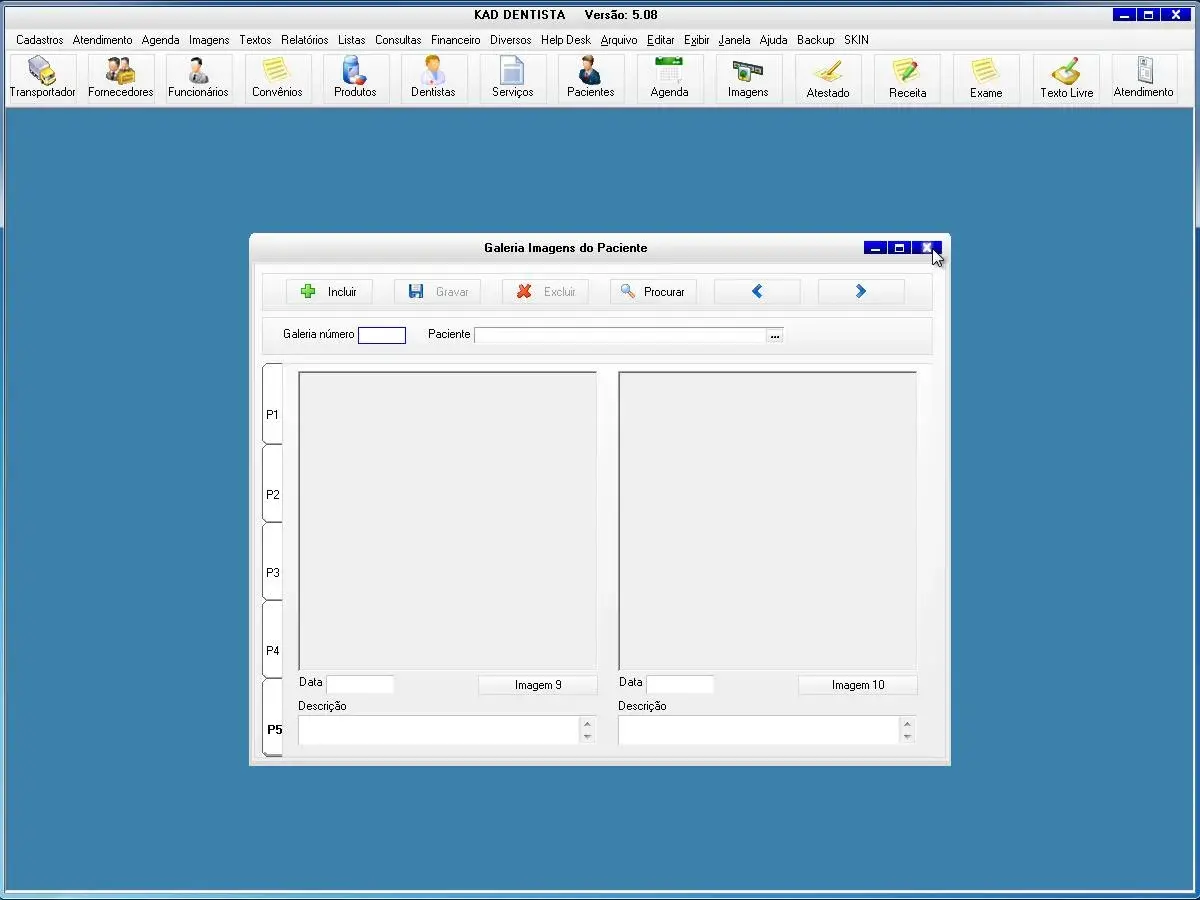Go to the previous gallery record arrow
The height and width of the screenshot is (900, 1200).
757,291
